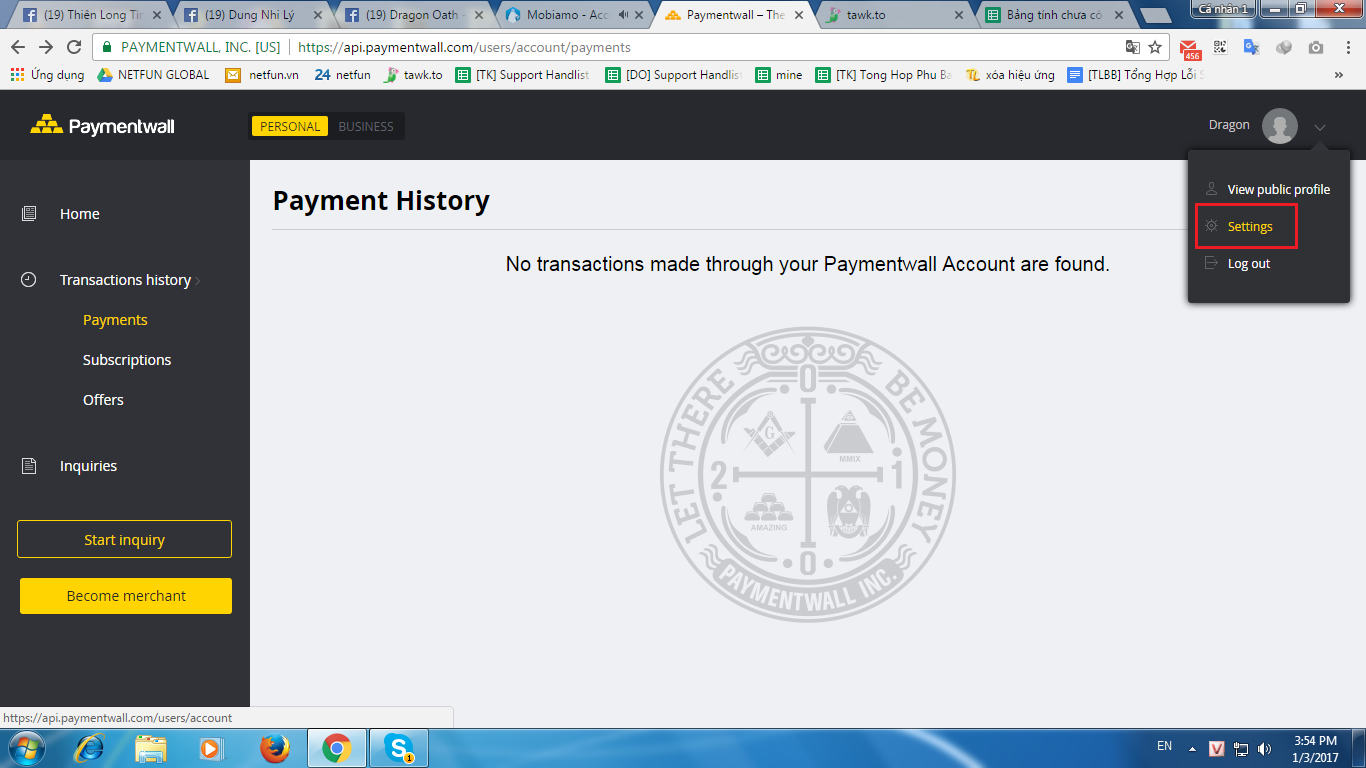Click the Inquiries document icon
The image size is (1366, 768).
(29, 466)
